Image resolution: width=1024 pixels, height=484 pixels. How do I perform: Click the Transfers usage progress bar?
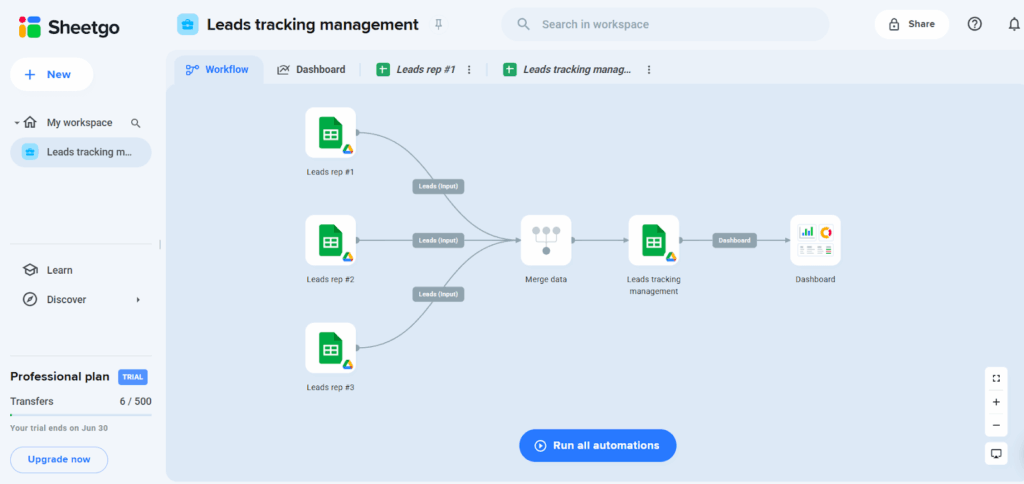(81, 415)
